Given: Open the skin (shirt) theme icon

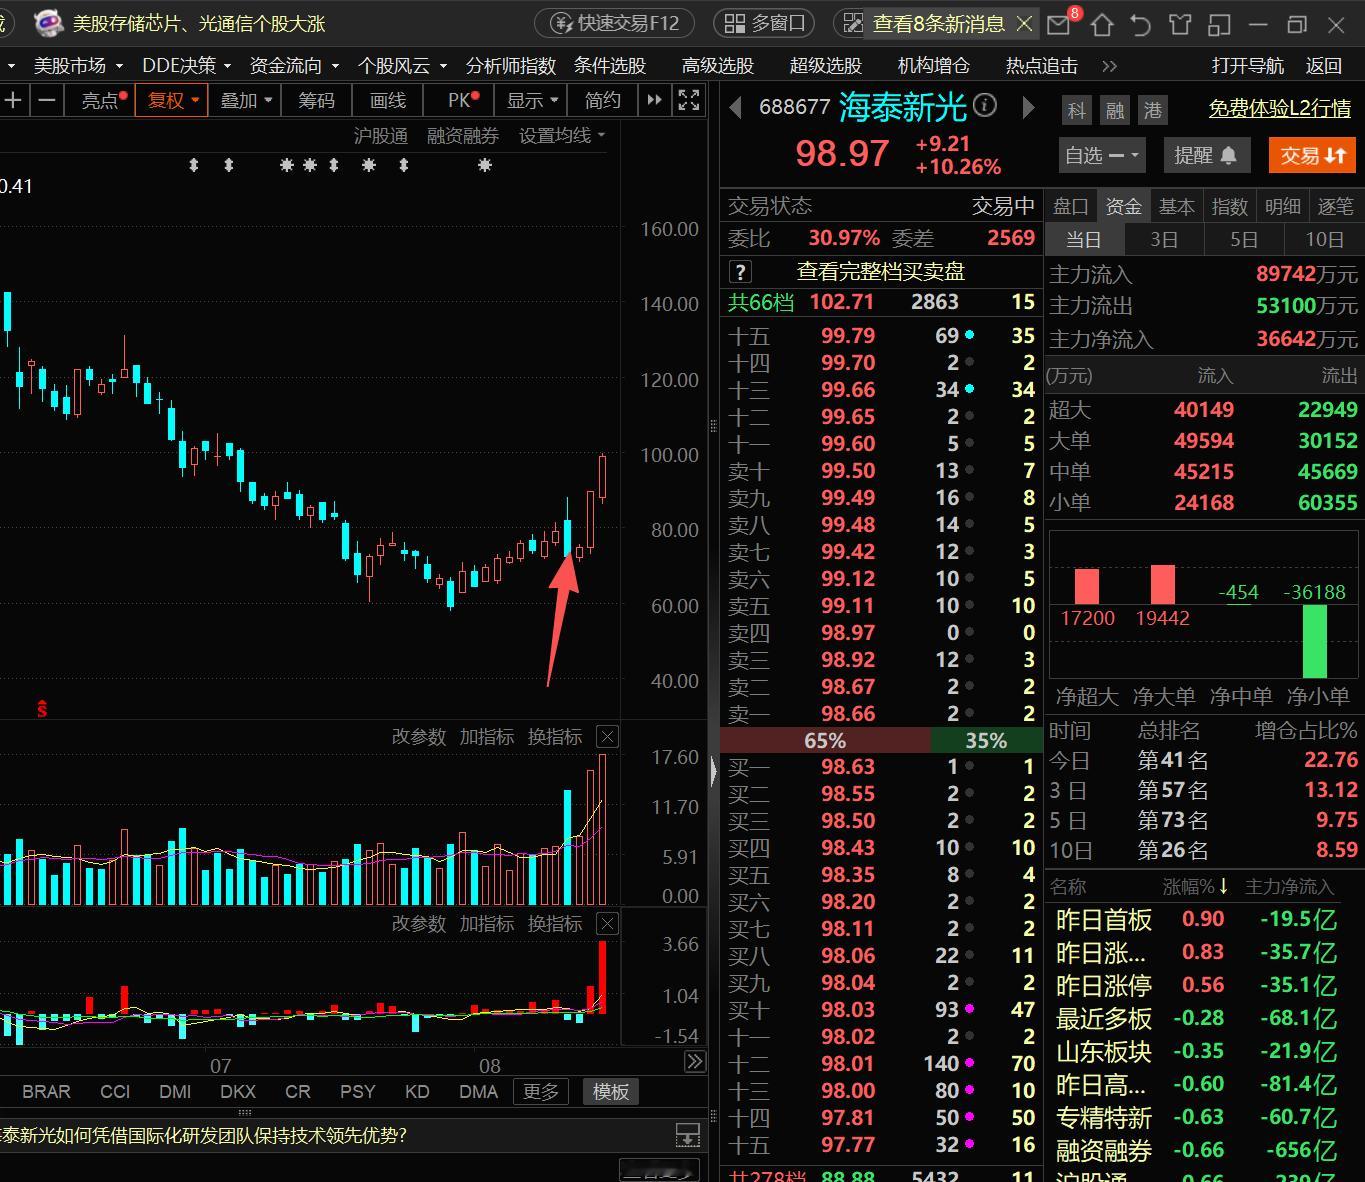Looking at the screenshot, I should 1180,24.
